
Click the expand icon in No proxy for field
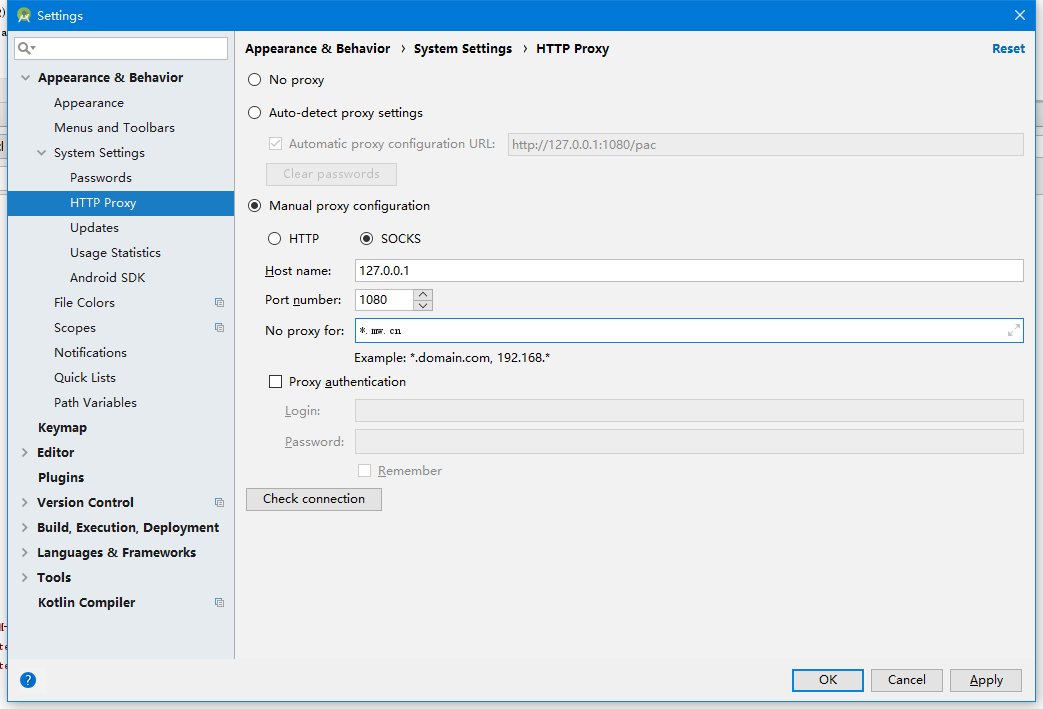point(1013,331)
